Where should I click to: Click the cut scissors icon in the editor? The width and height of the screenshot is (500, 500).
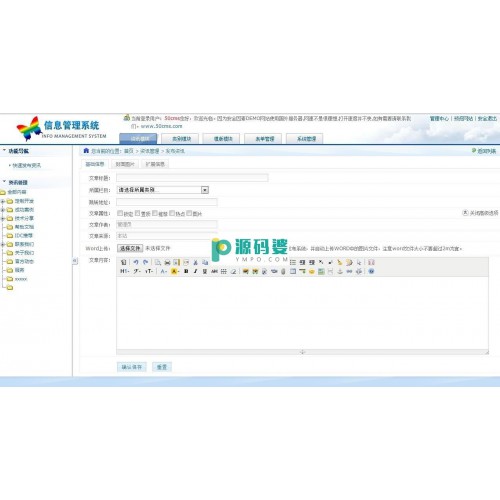196,262
